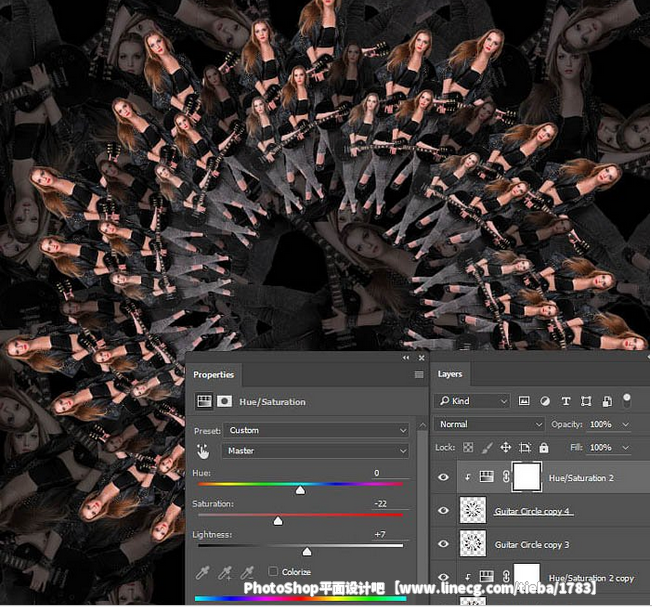
Task: Click the mask link icon on Hue/Saturation 2
Action: (x=506, y=476)
